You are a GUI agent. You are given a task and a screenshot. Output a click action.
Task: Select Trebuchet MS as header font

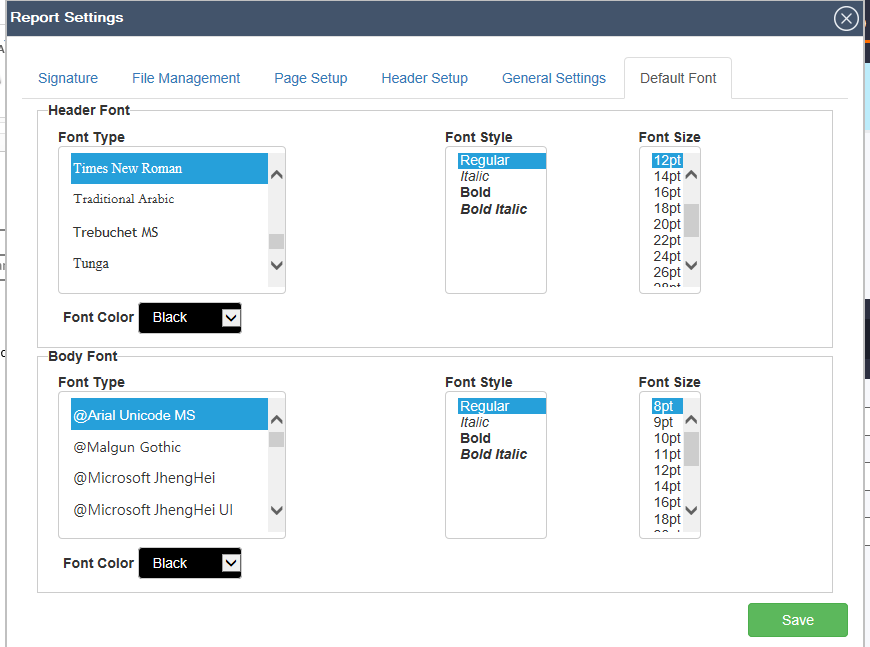[x=116, y=232]
